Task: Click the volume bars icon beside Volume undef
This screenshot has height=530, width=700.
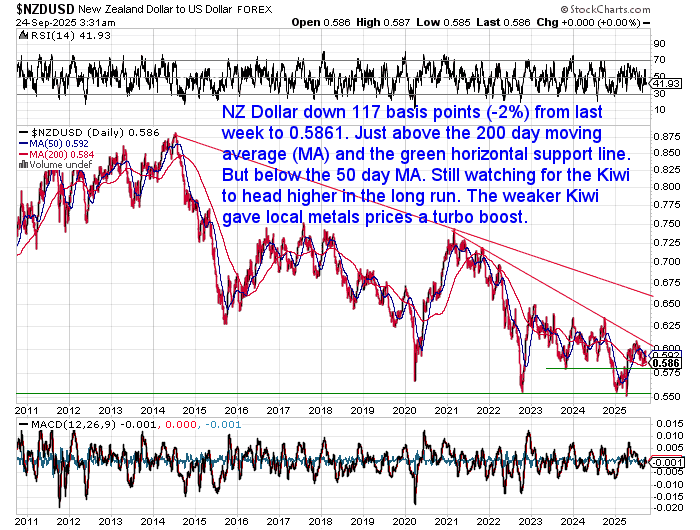Action: (x=23, y=165)
